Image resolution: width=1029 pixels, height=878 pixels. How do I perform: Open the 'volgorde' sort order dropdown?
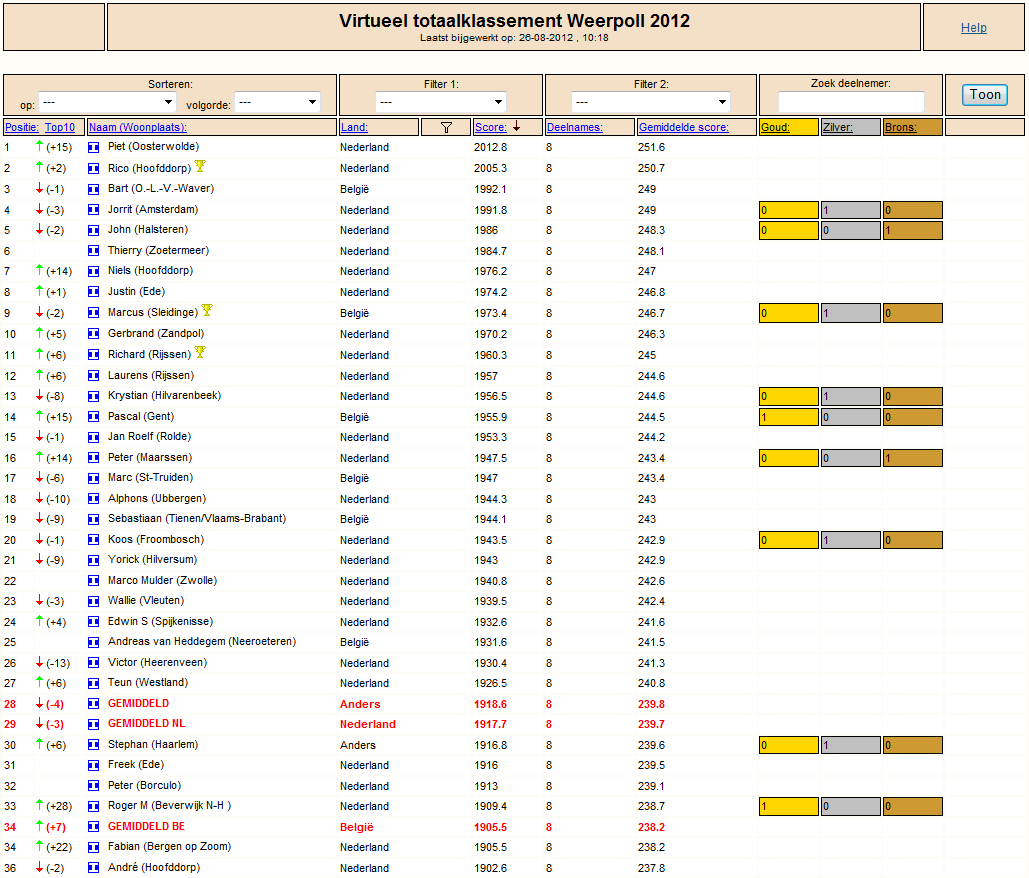[x=277, y=102]
